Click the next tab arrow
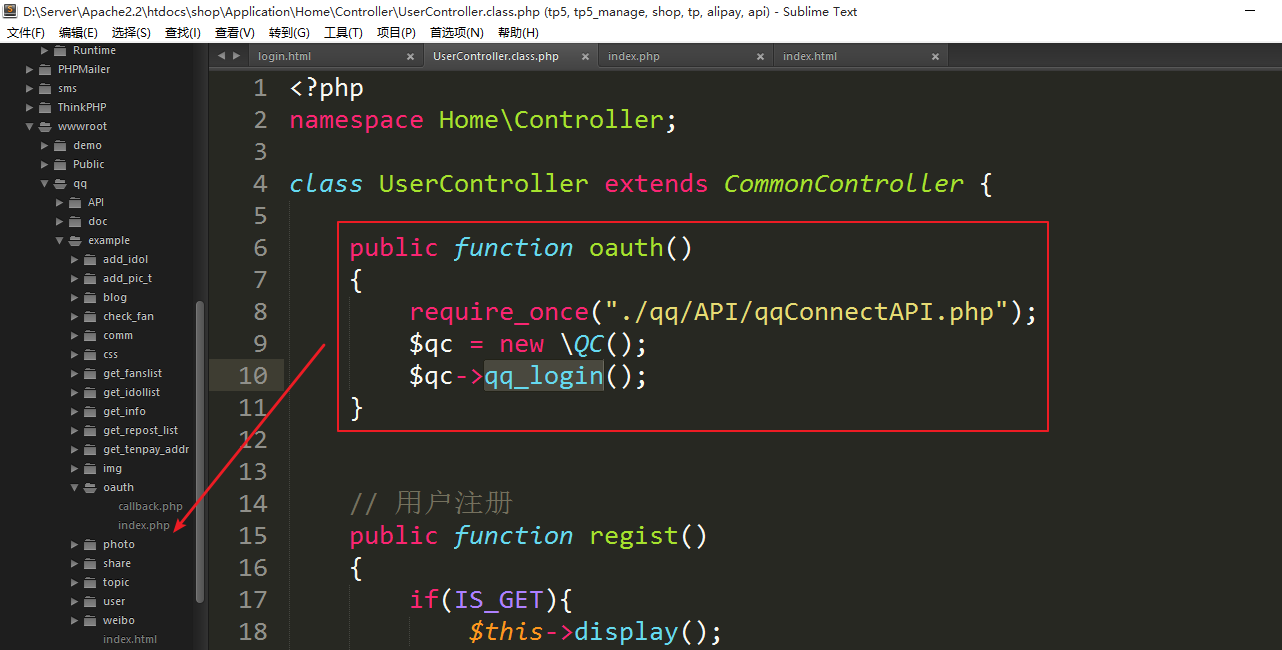1282x650 pixels. click(237, 56)
